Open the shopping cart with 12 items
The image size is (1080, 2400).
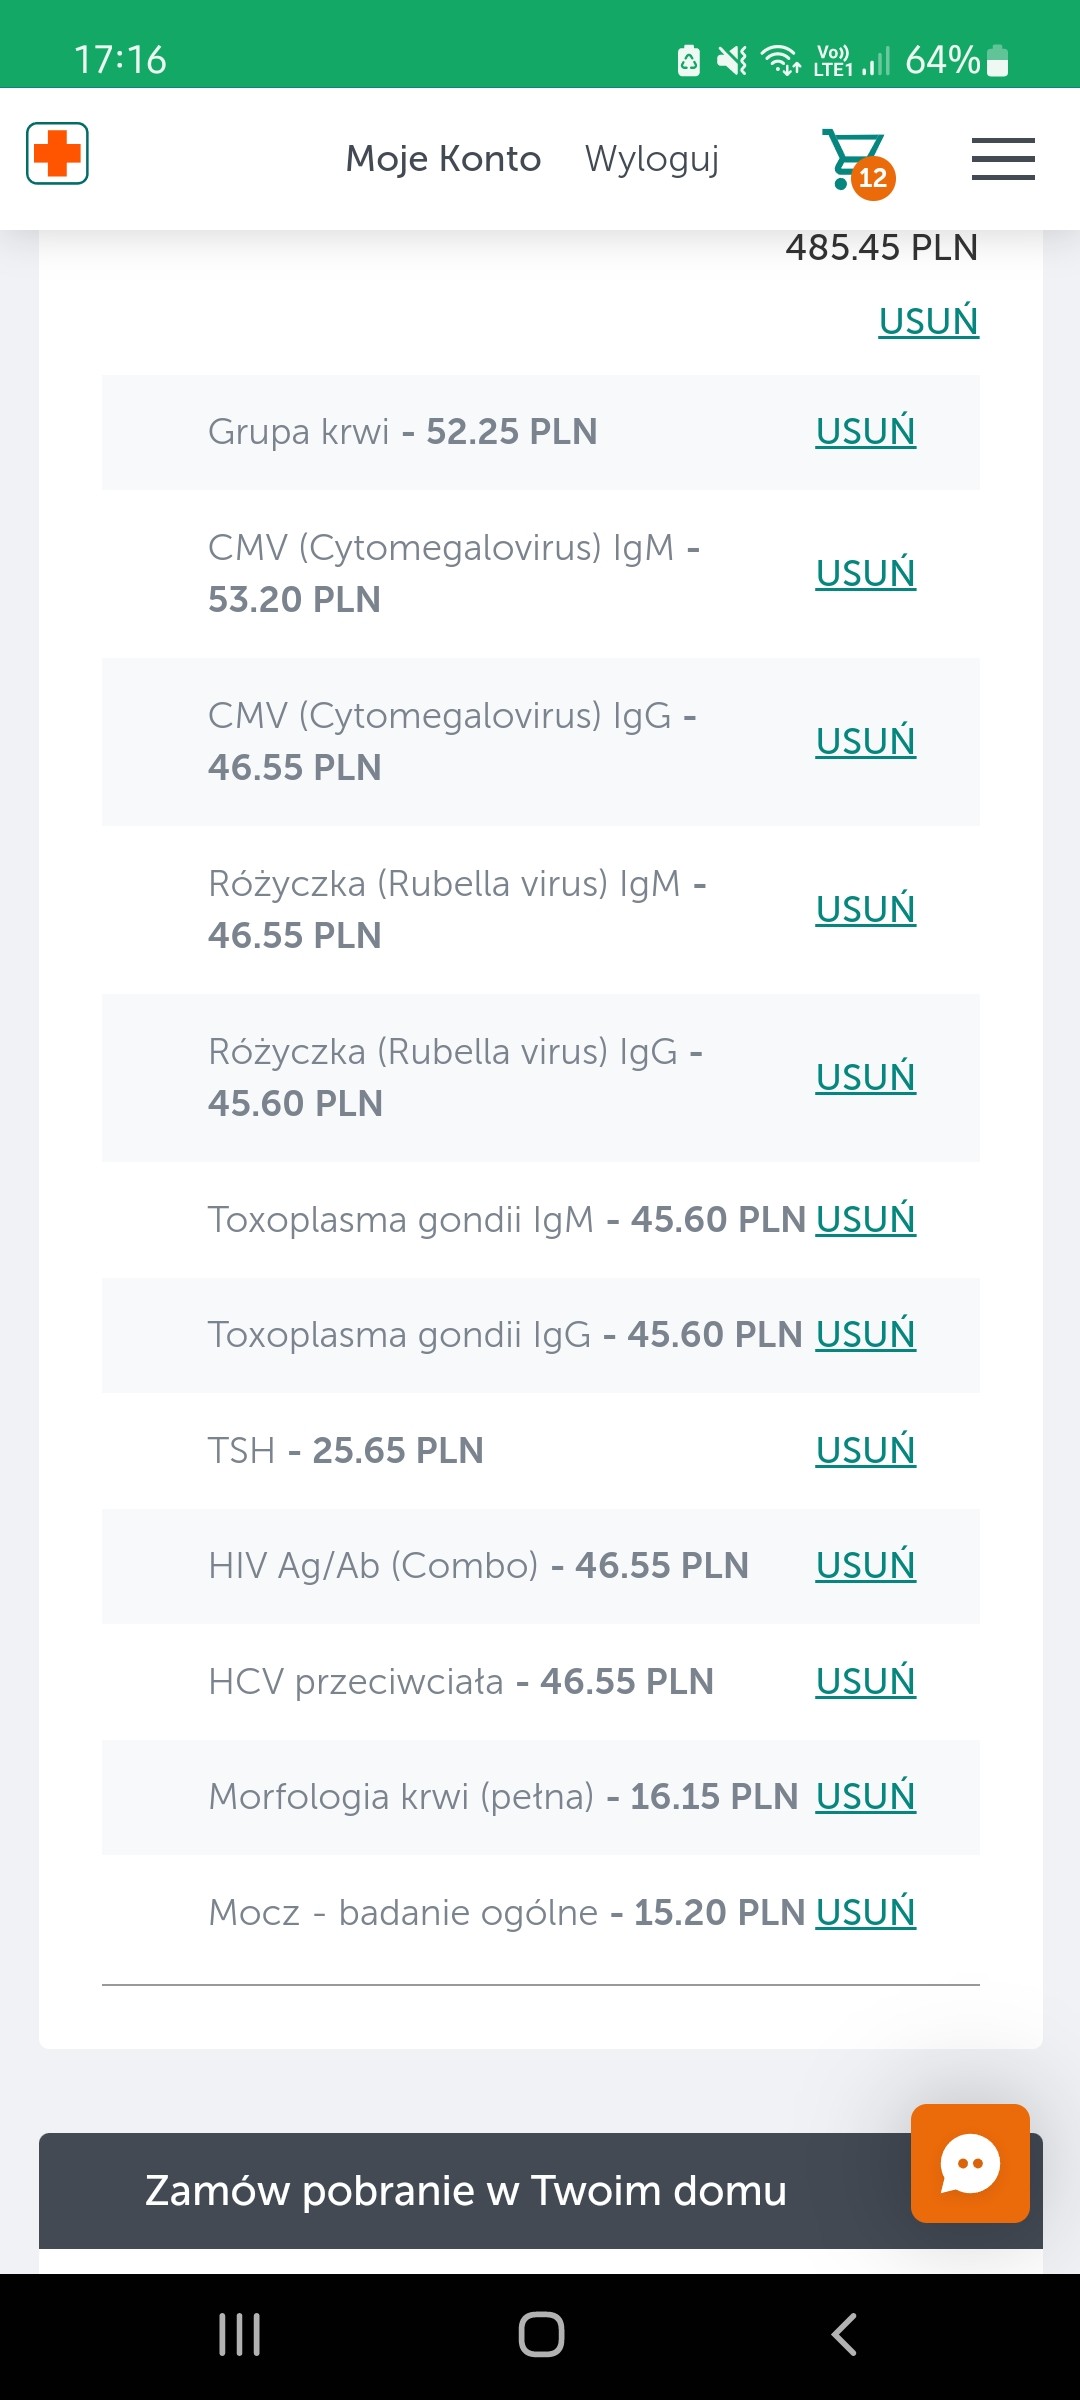(858, 162)
